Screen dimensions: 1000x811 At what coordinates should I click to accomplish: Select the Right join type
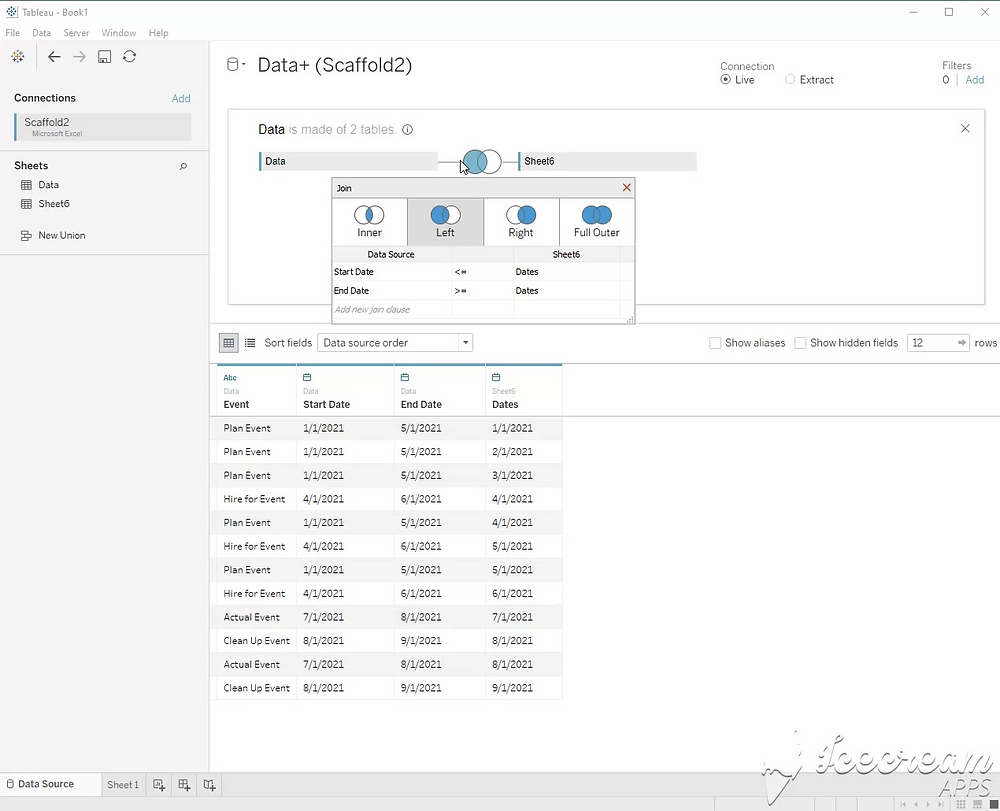coord(521,222)
